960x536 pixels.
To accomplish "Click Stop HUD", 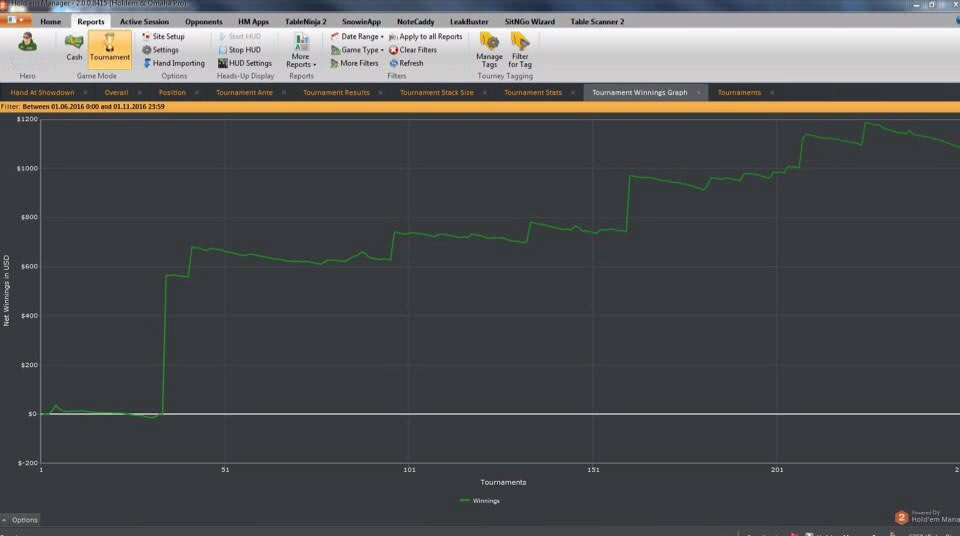I will (x=239, y=50).
